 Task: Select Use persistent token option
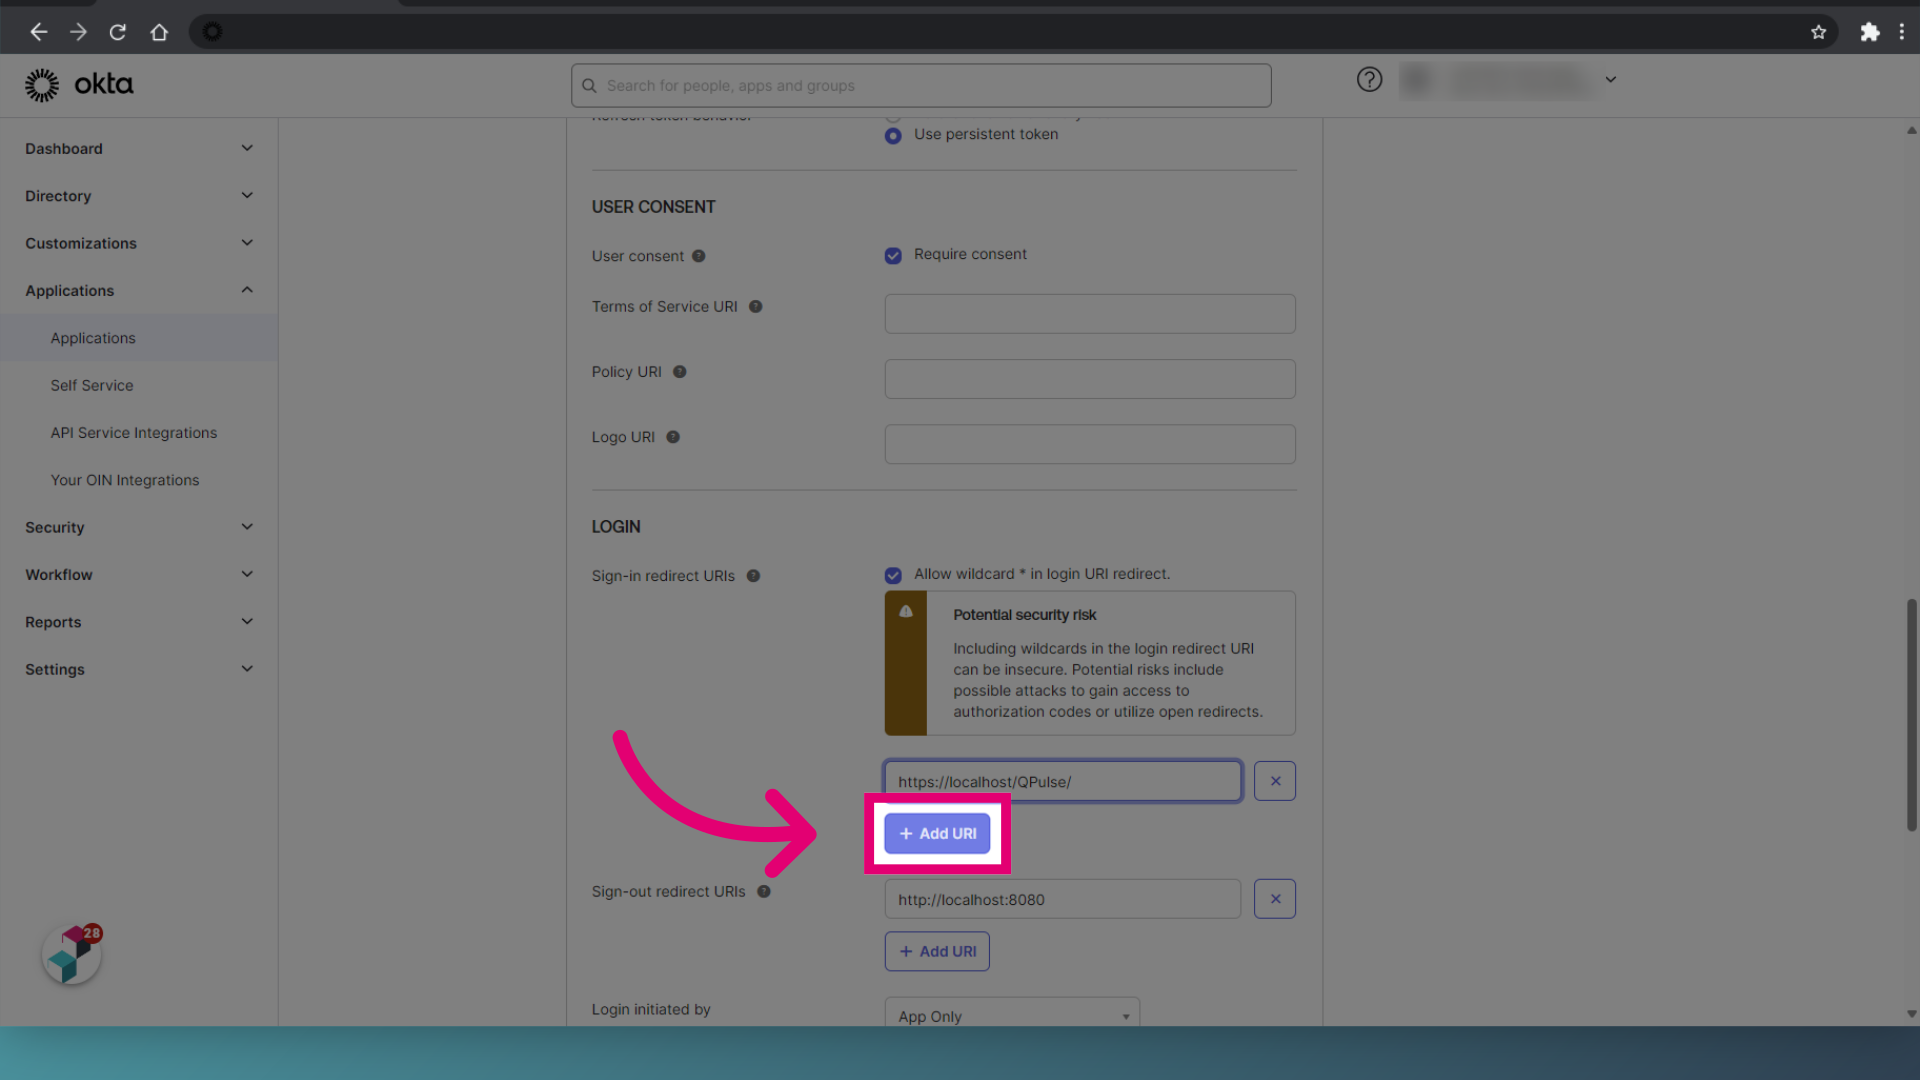tap(893, 135)
